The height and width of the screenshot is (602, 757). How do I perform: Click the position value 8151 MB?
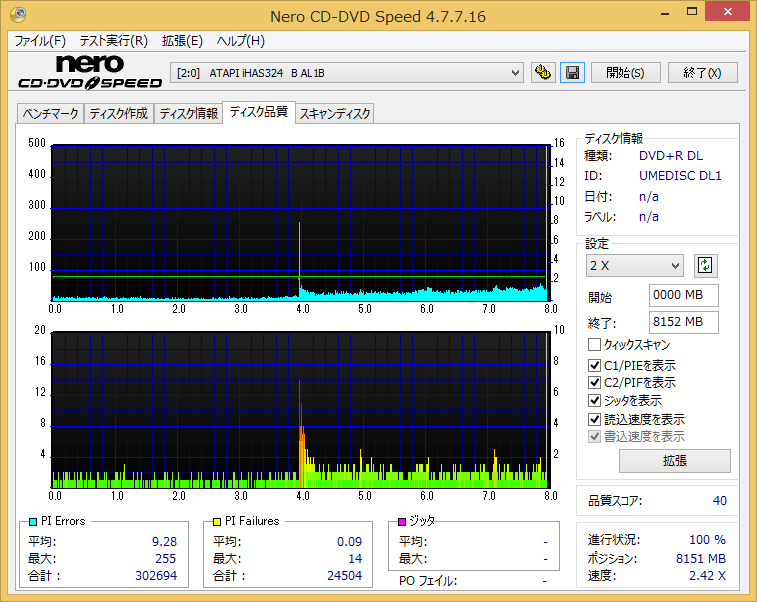point(701,559)
